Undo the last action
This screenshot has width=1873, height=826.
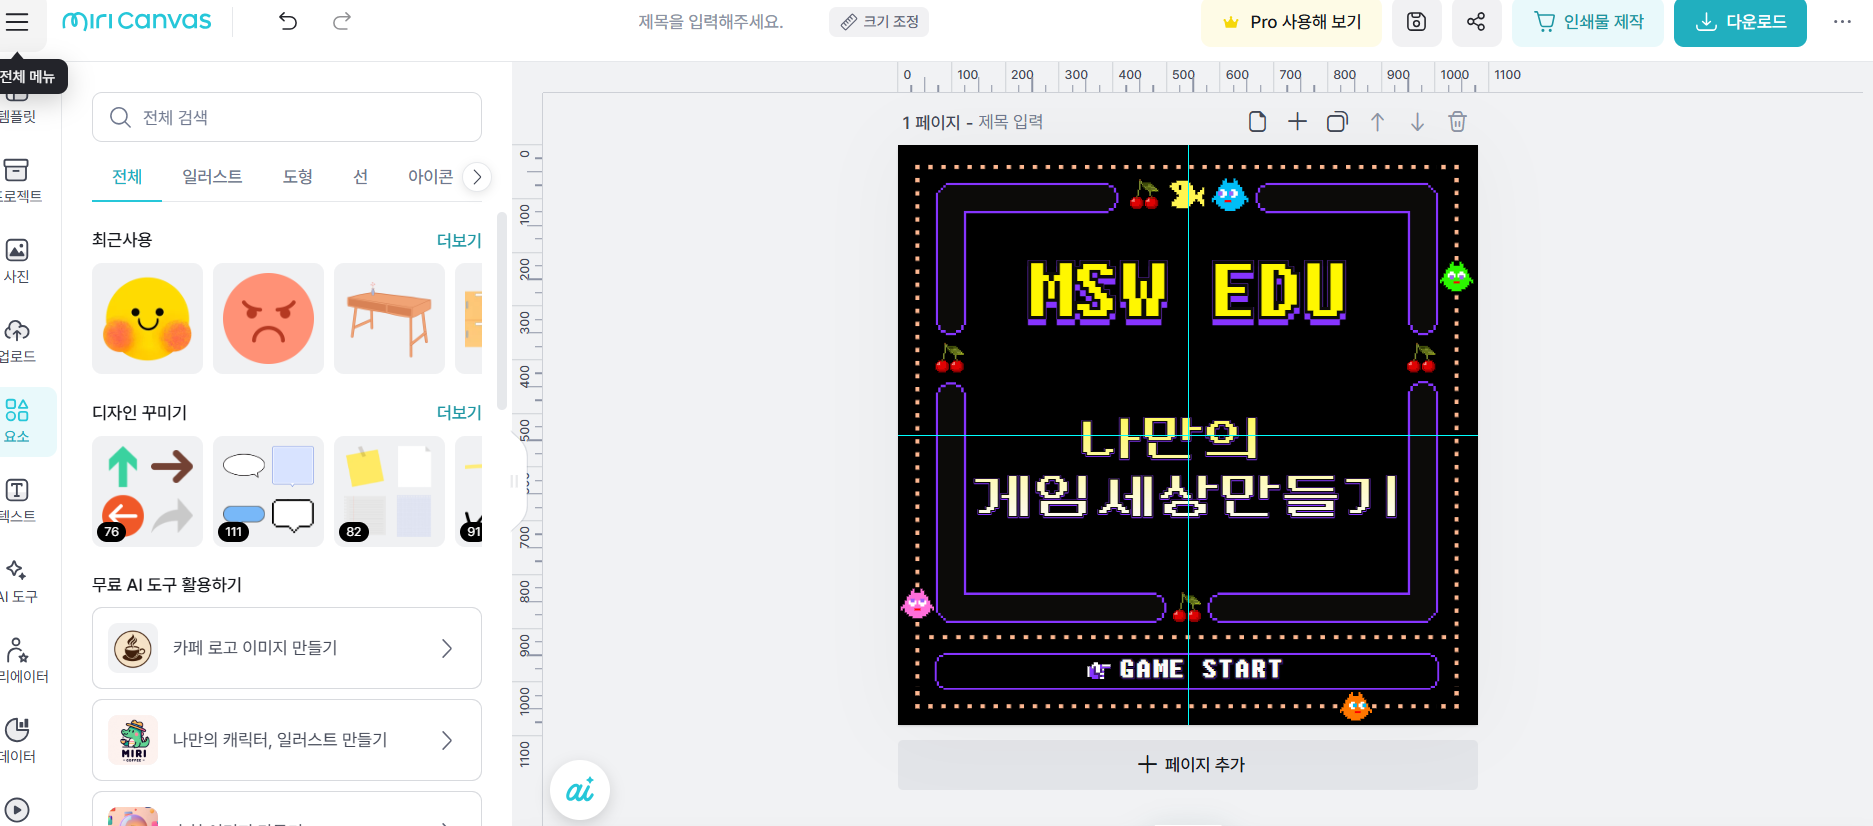pos(288,21)
